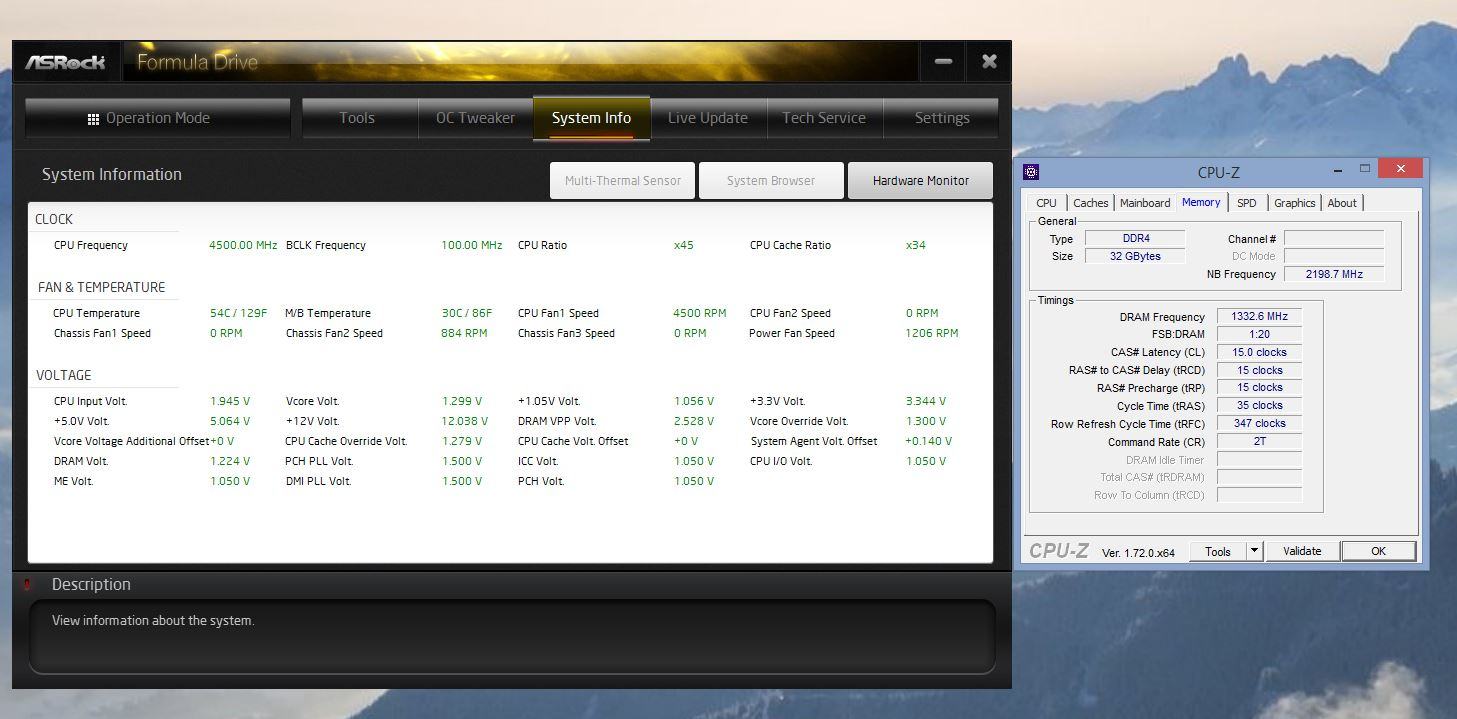Click the CPU Input Volt. value 1.945 V
The width and height of the screenshot is (1457, 719).
point(230,401)
